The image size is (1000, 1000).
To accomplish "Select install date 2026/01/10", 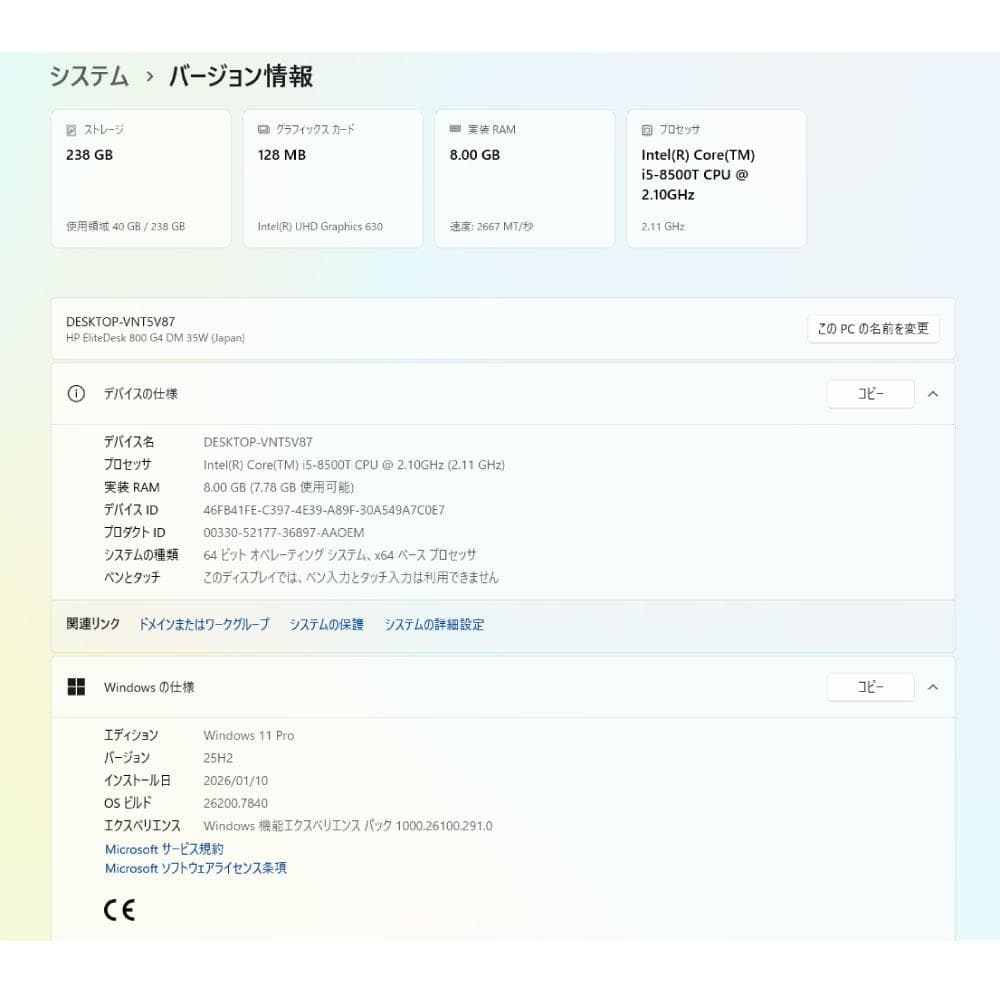I will (x=235, y=781).
